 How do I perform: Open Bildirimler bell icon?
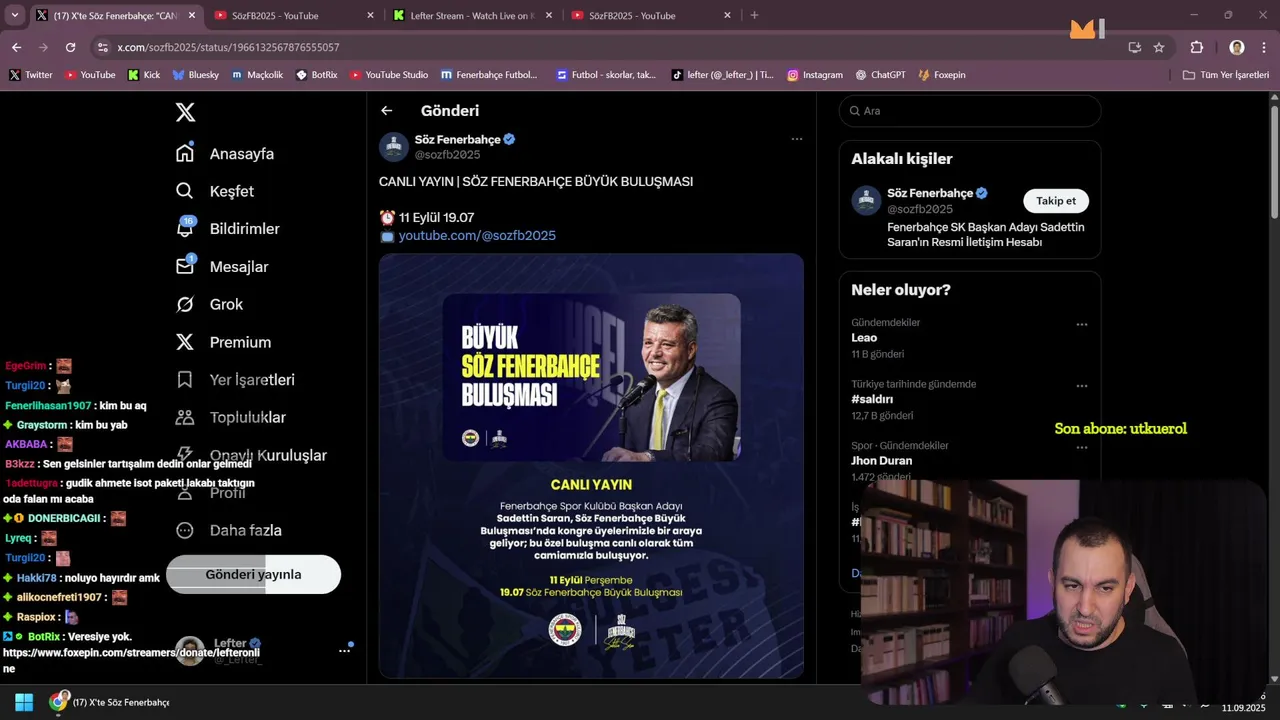(184, 228)
